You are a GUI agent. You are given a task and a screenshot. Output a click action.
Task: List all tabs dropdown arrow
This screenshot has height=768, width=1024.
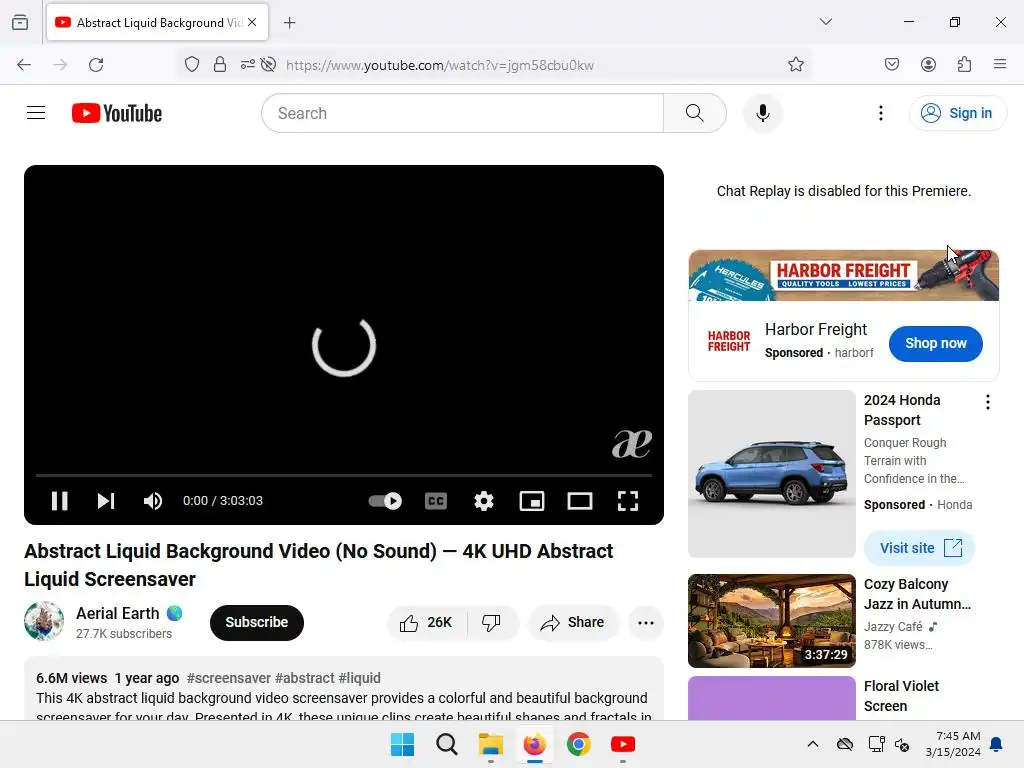point(825,22)
